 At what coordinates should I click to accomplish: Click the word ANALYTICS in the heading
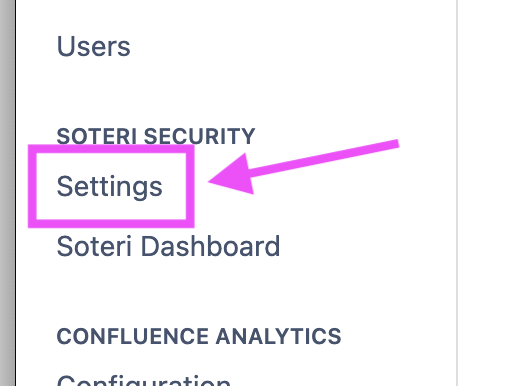[278, 336]
